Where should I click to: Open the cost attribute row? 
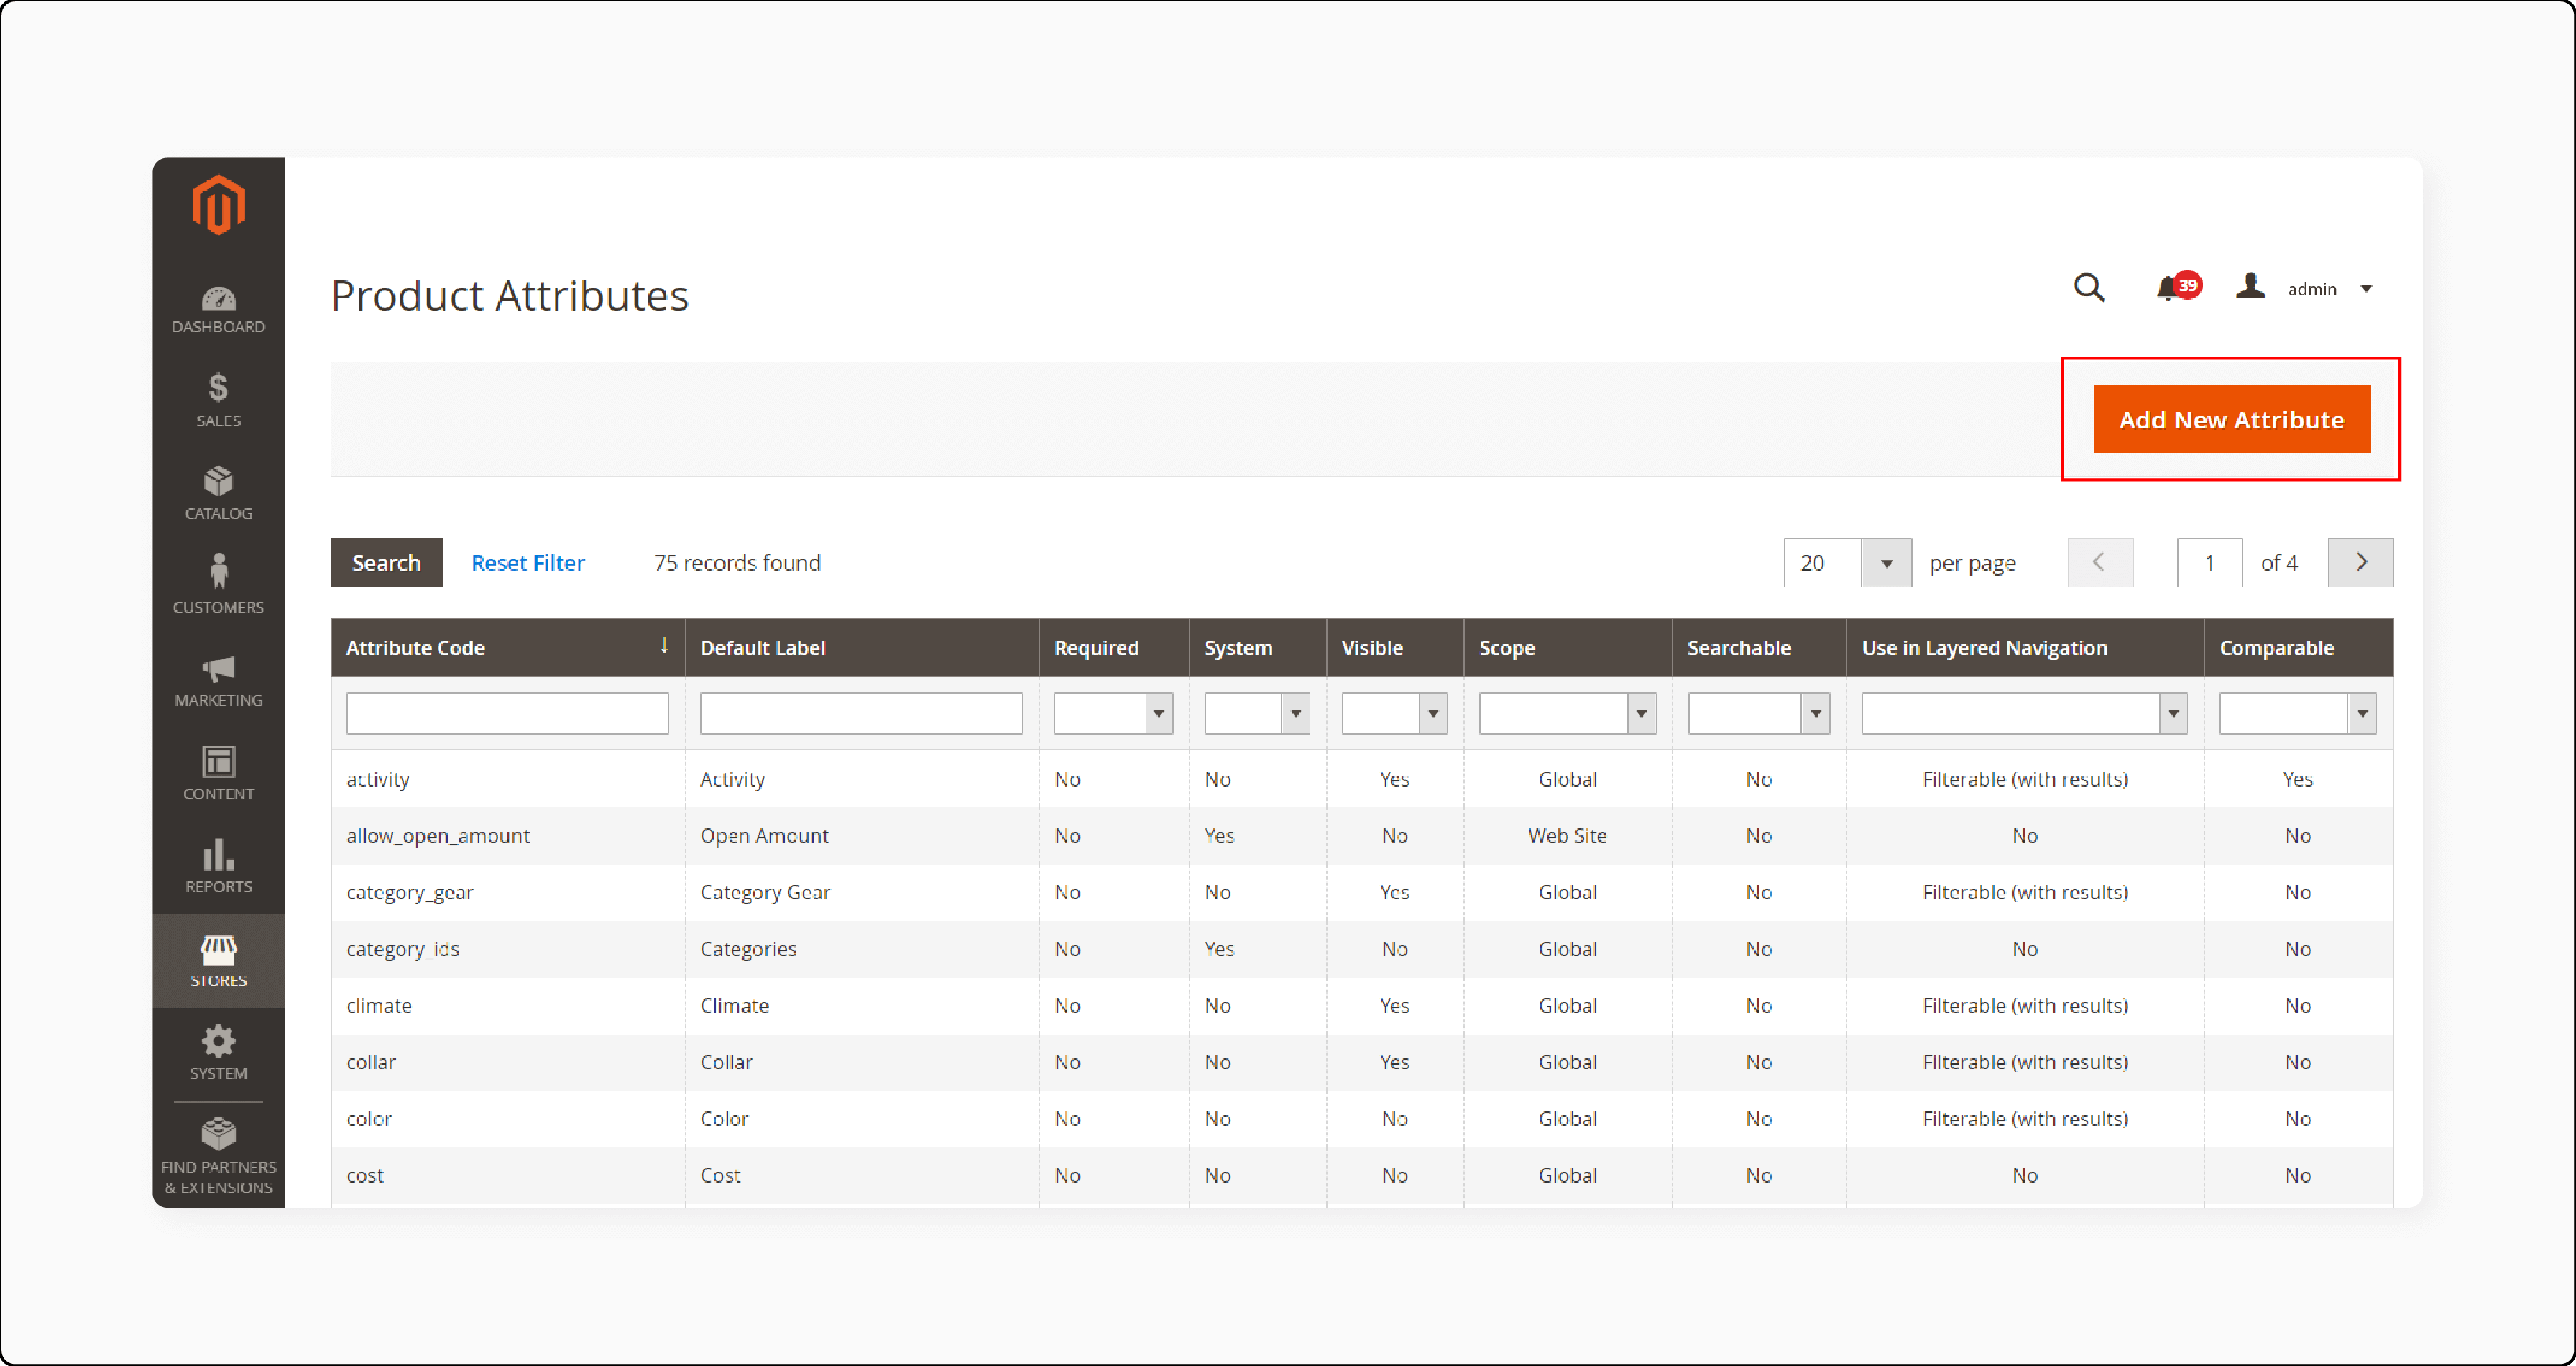1361,1175
